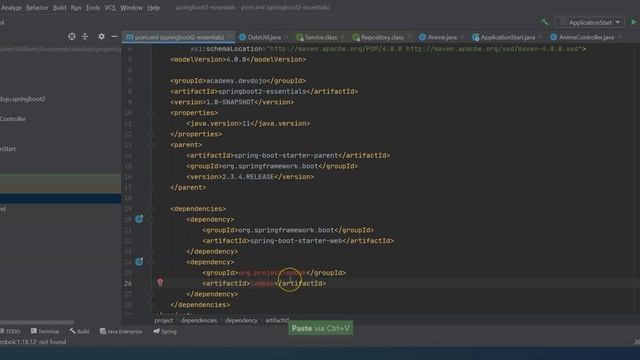This screenshot has height=360, width=640.
Task: Select the 'dojo.springboot2' package in project tree
Action: point(23,99)
